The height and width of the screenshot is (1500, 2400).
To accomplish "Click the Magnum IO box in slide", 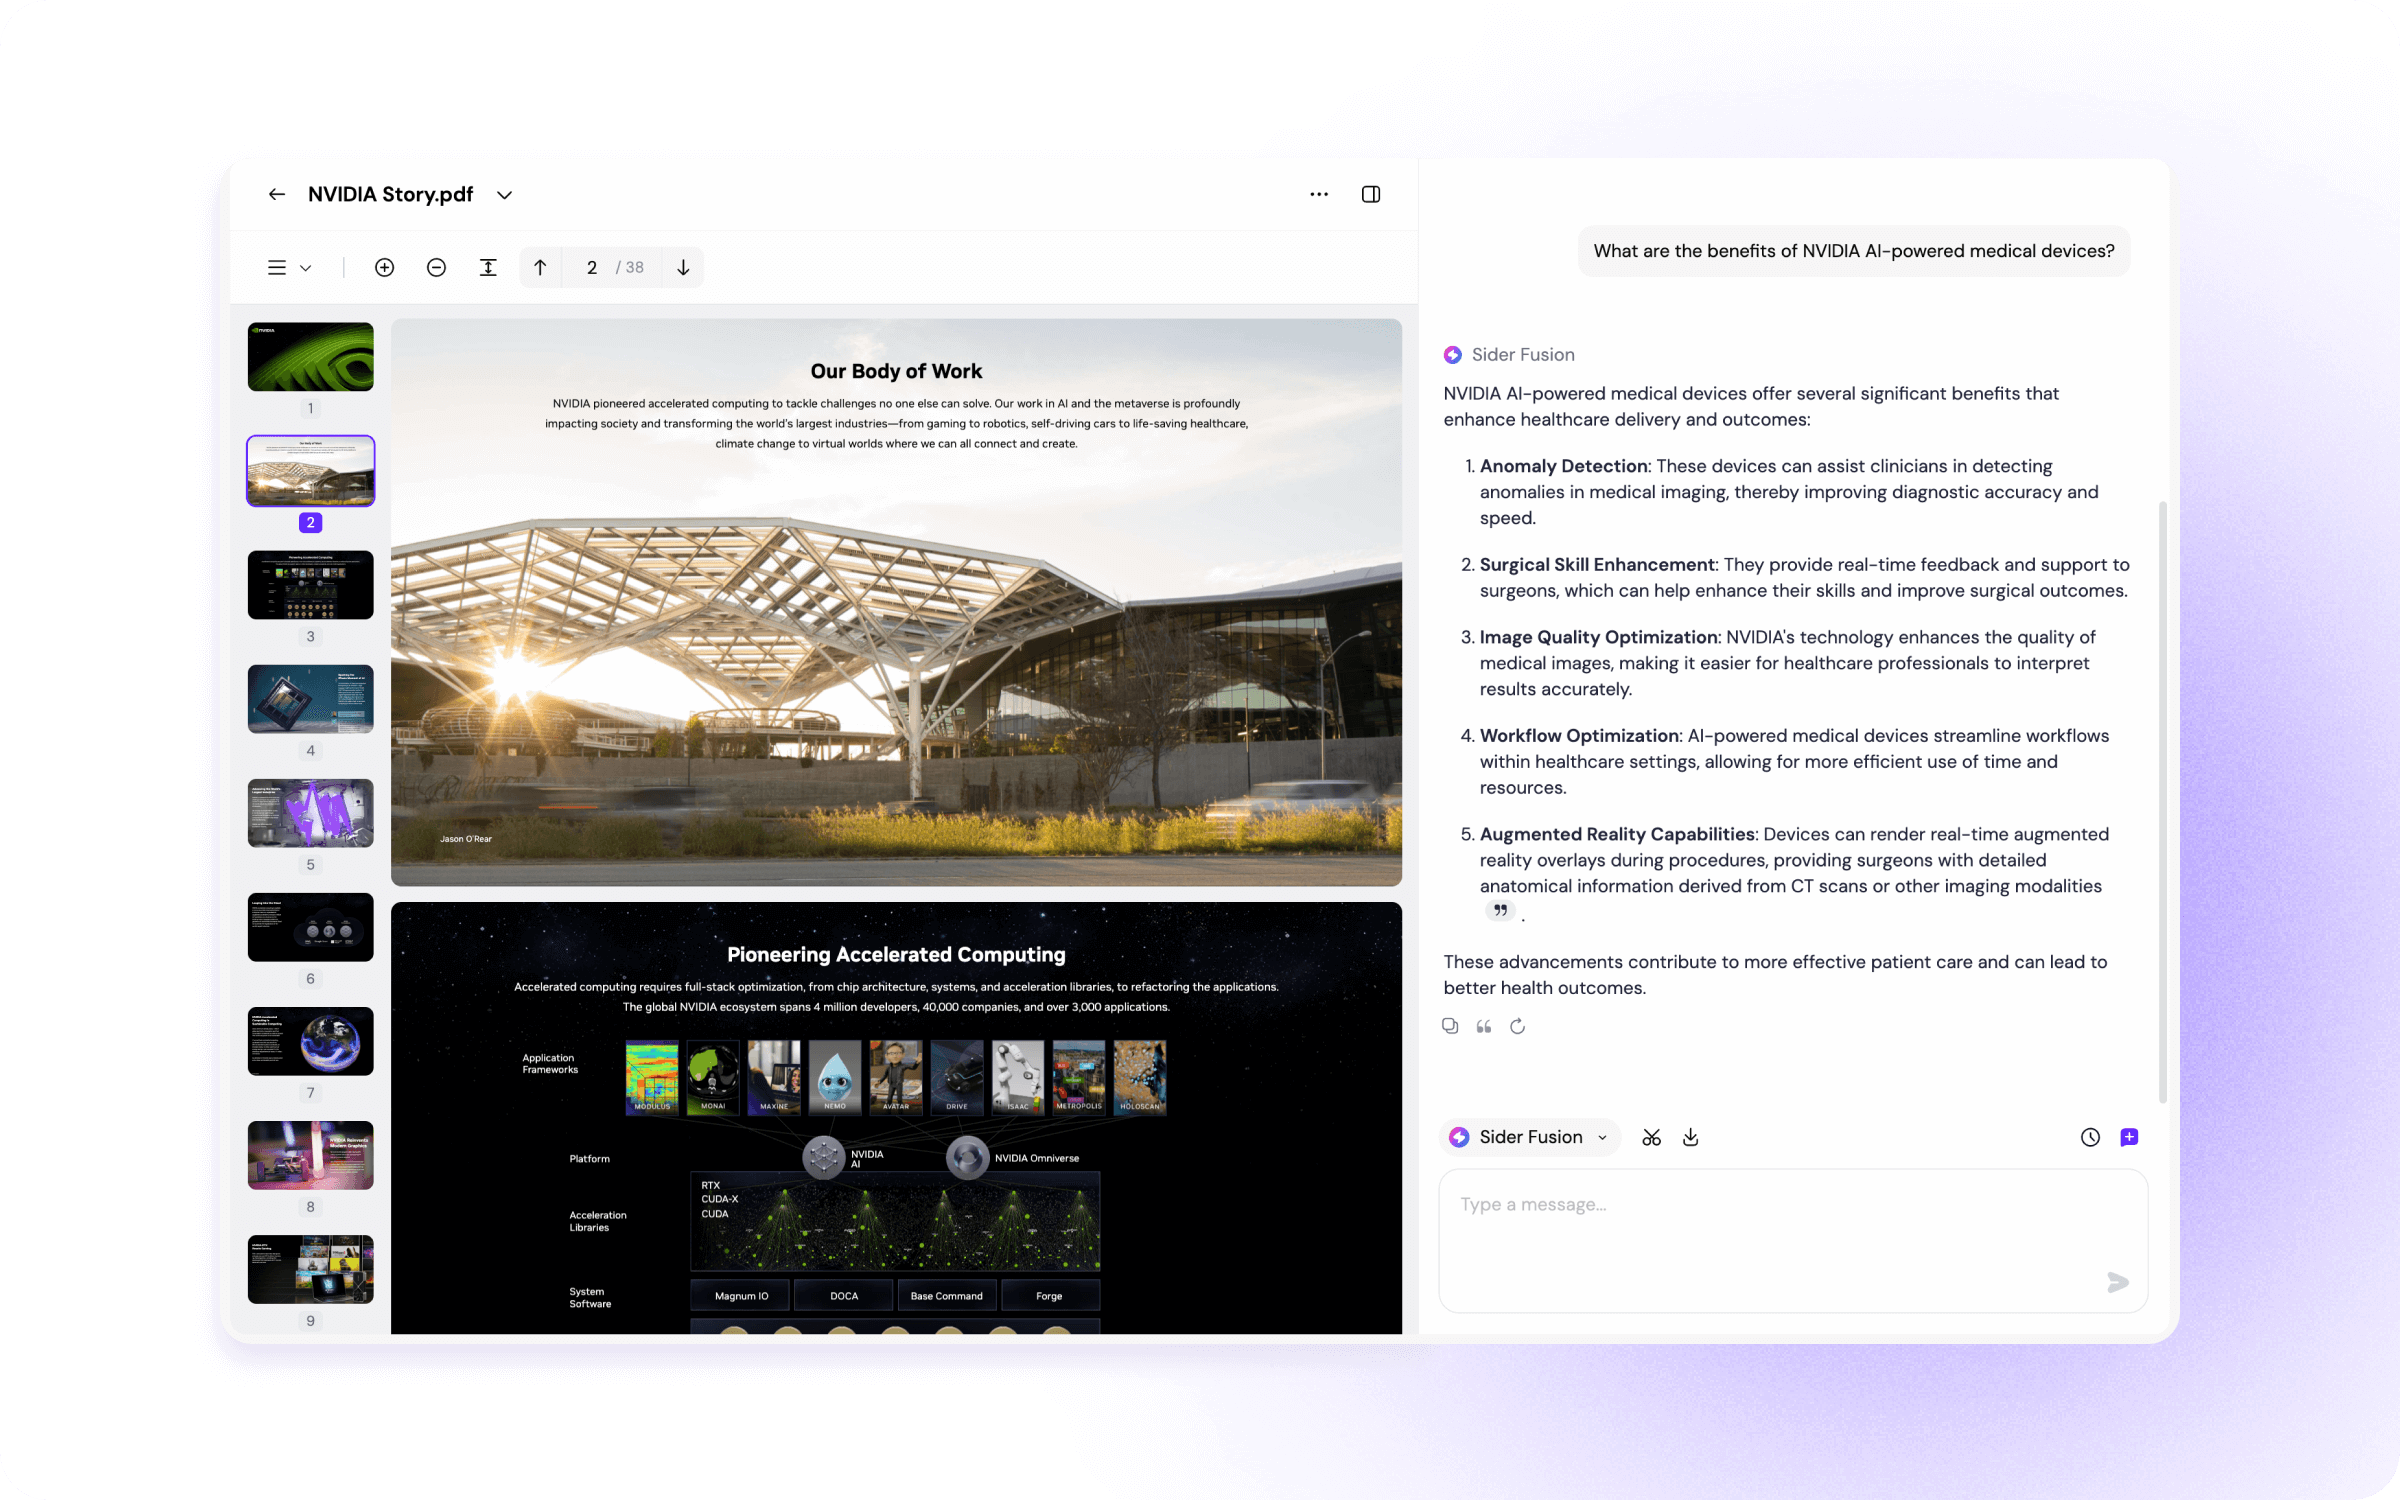I will coord(741,1295).
